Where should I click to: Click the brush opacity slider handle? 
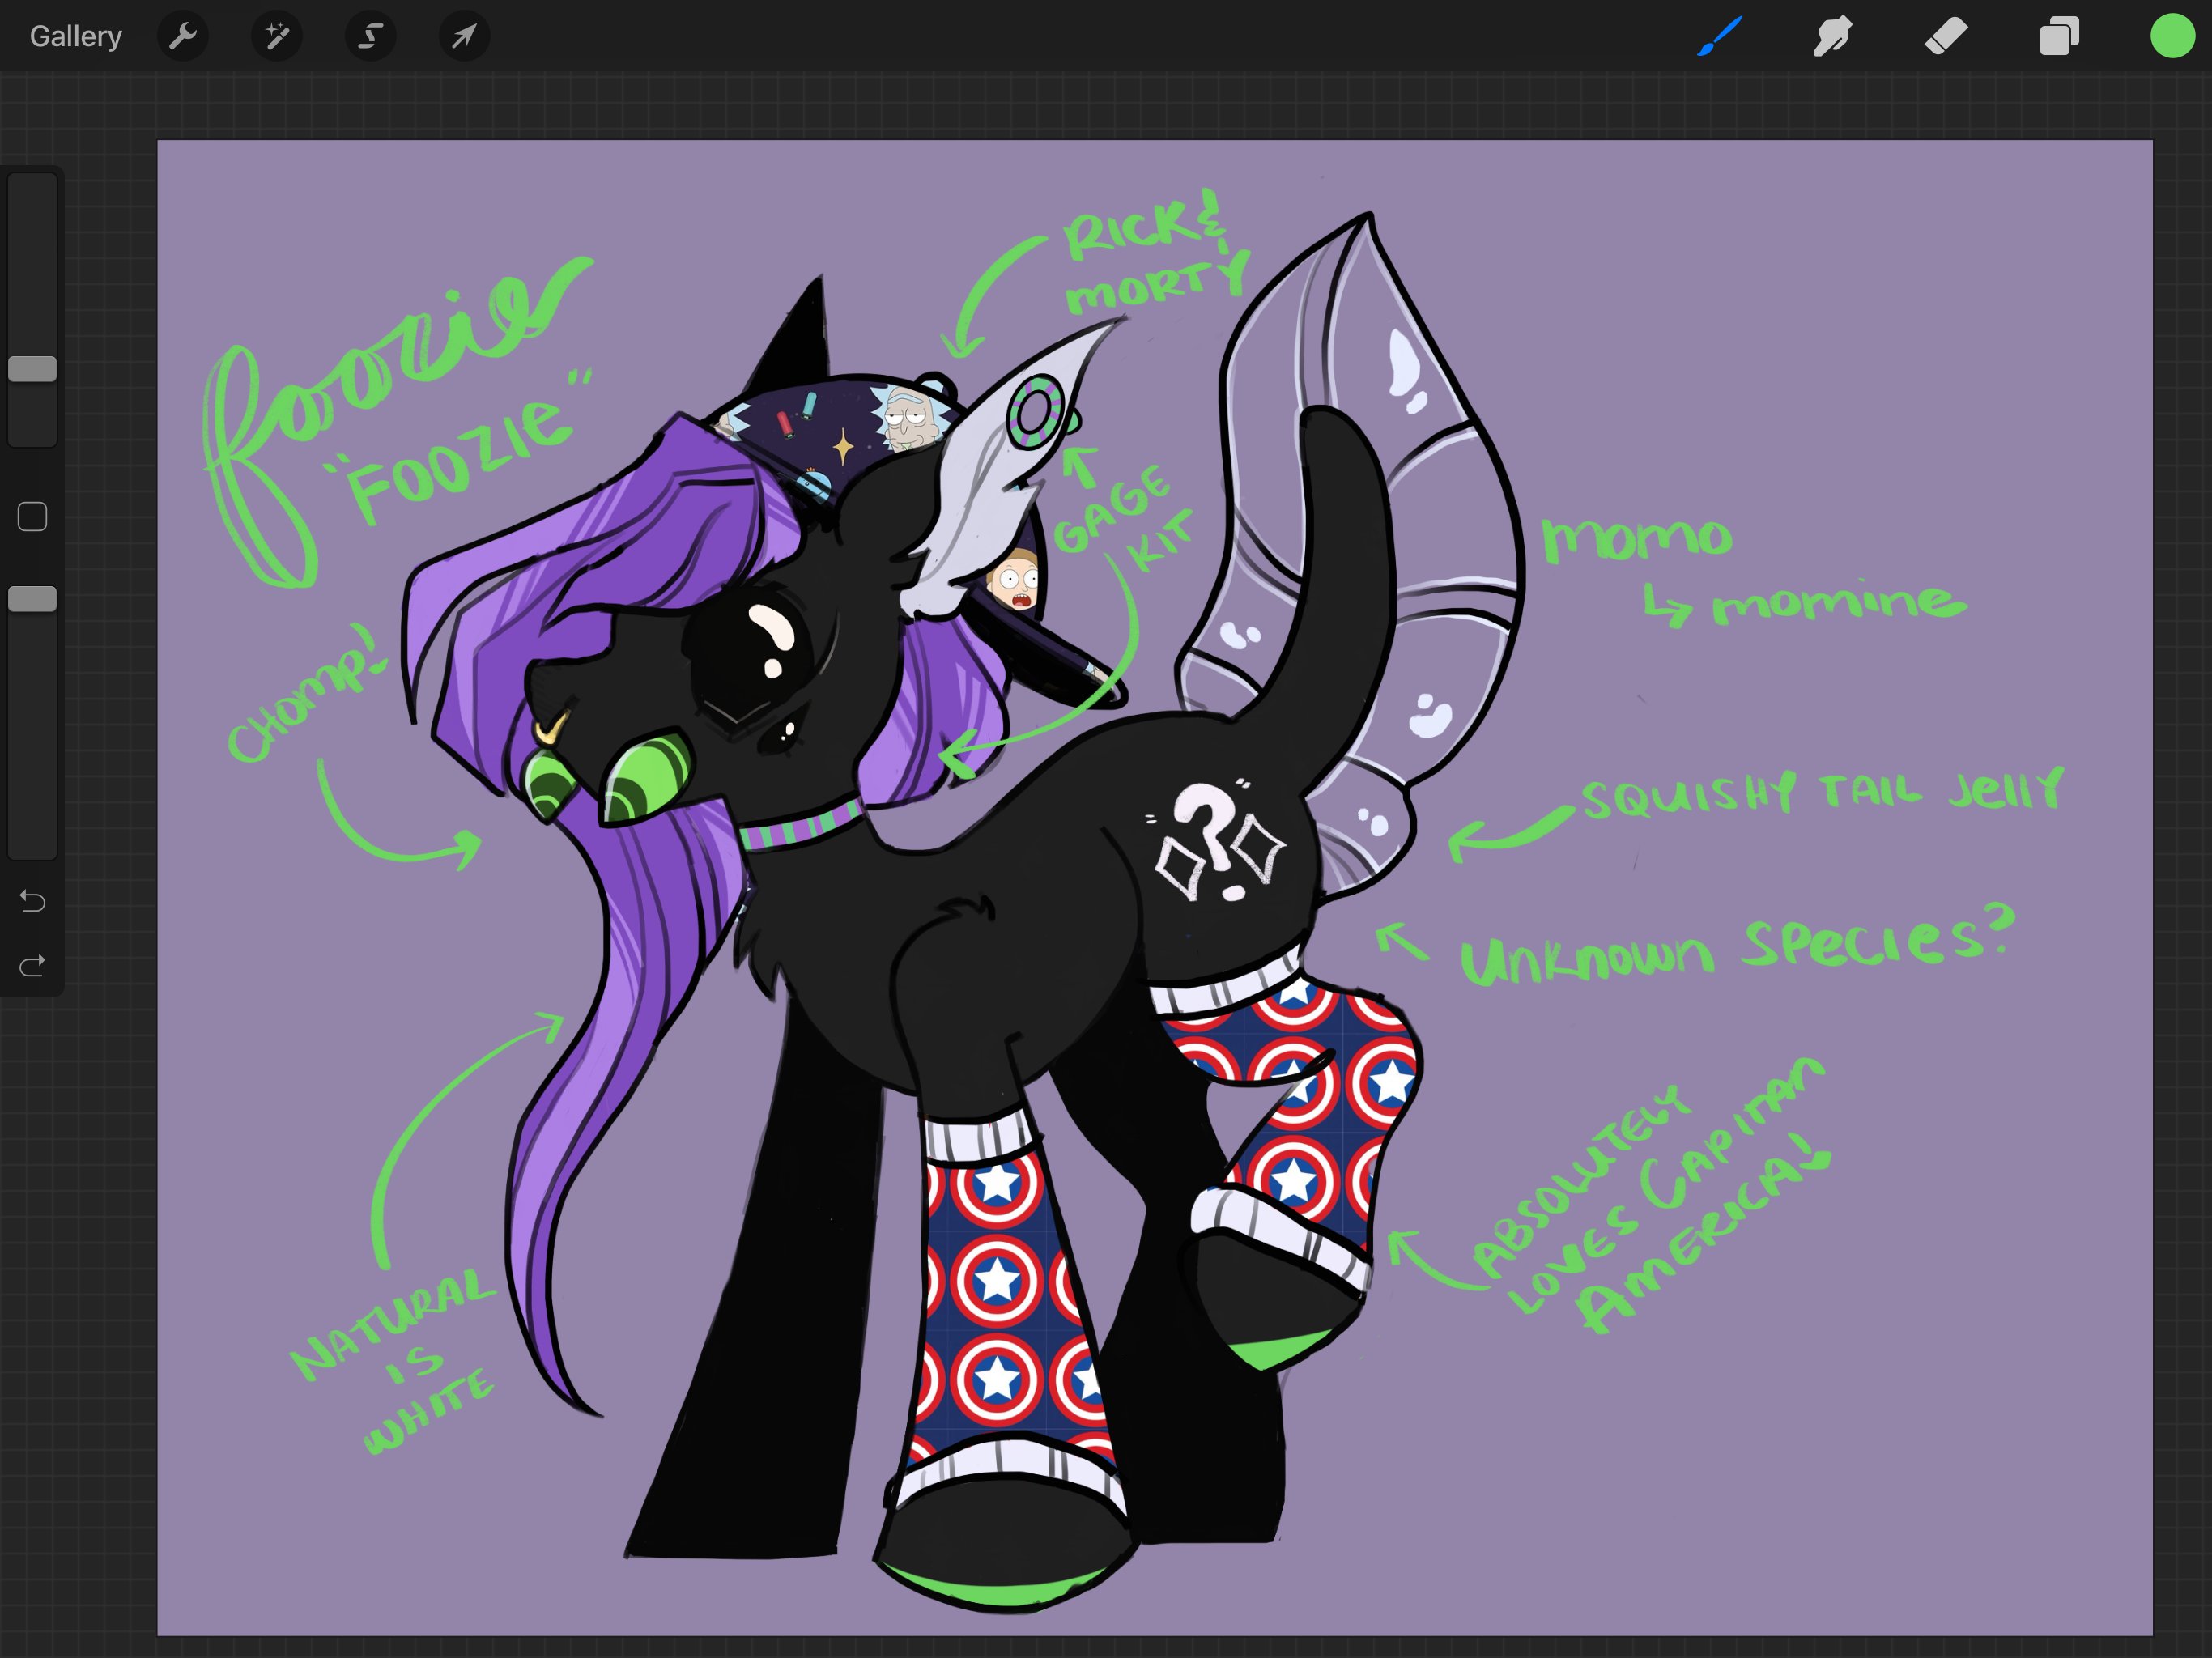[32, 599]
